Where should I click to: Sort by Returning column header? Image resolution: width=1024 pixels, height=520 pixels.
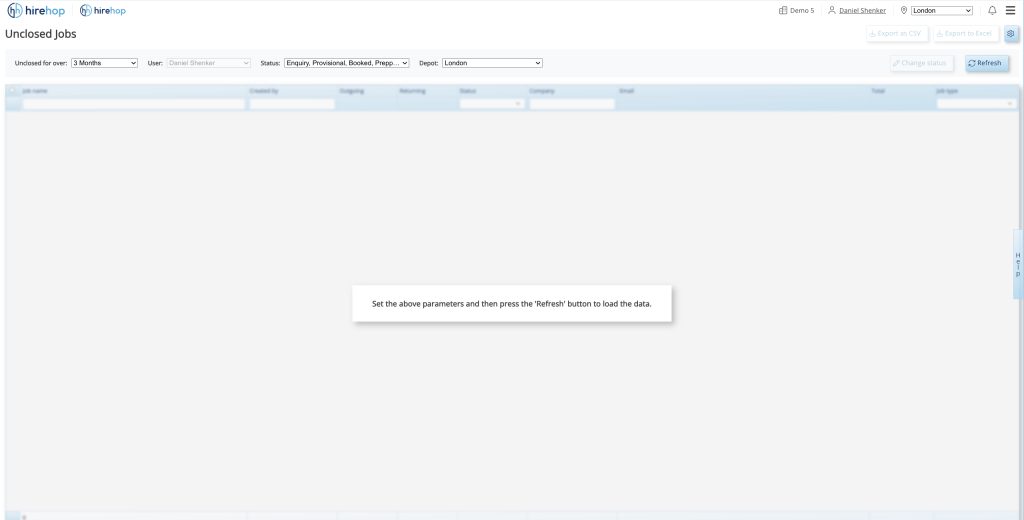(x=413, y=91)
